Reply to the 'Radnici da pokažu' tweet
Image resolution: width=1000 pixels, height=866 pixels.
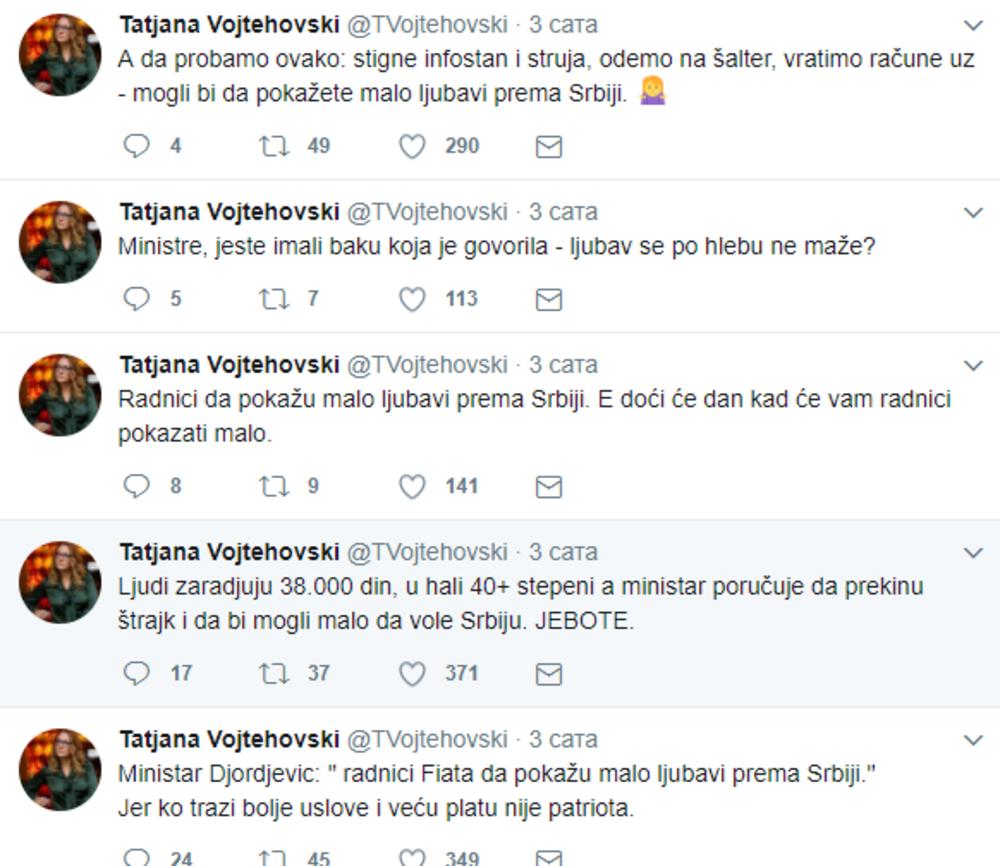coord(136,487)
